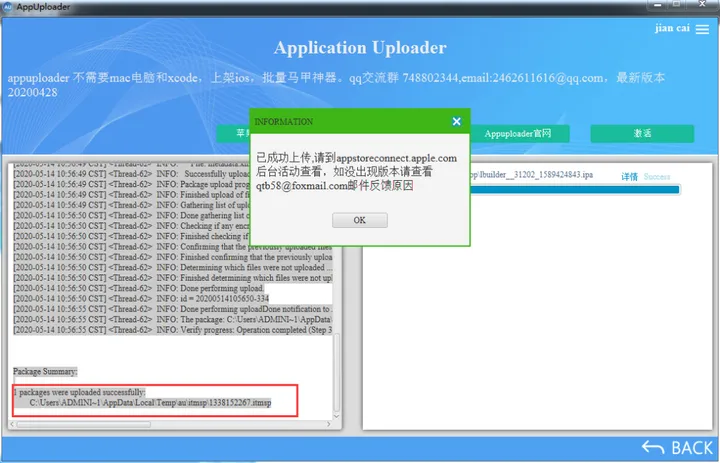Click the Success status label
Viewport: 720px width, 463px height.
[657, 176]
